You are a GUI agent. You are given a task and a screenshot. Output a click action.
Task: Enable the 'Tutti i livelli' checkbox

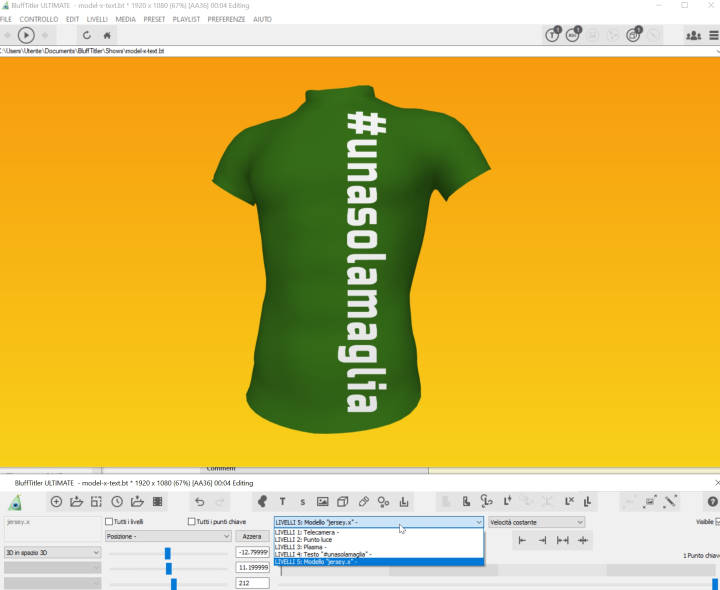click(x=109, y=522)
